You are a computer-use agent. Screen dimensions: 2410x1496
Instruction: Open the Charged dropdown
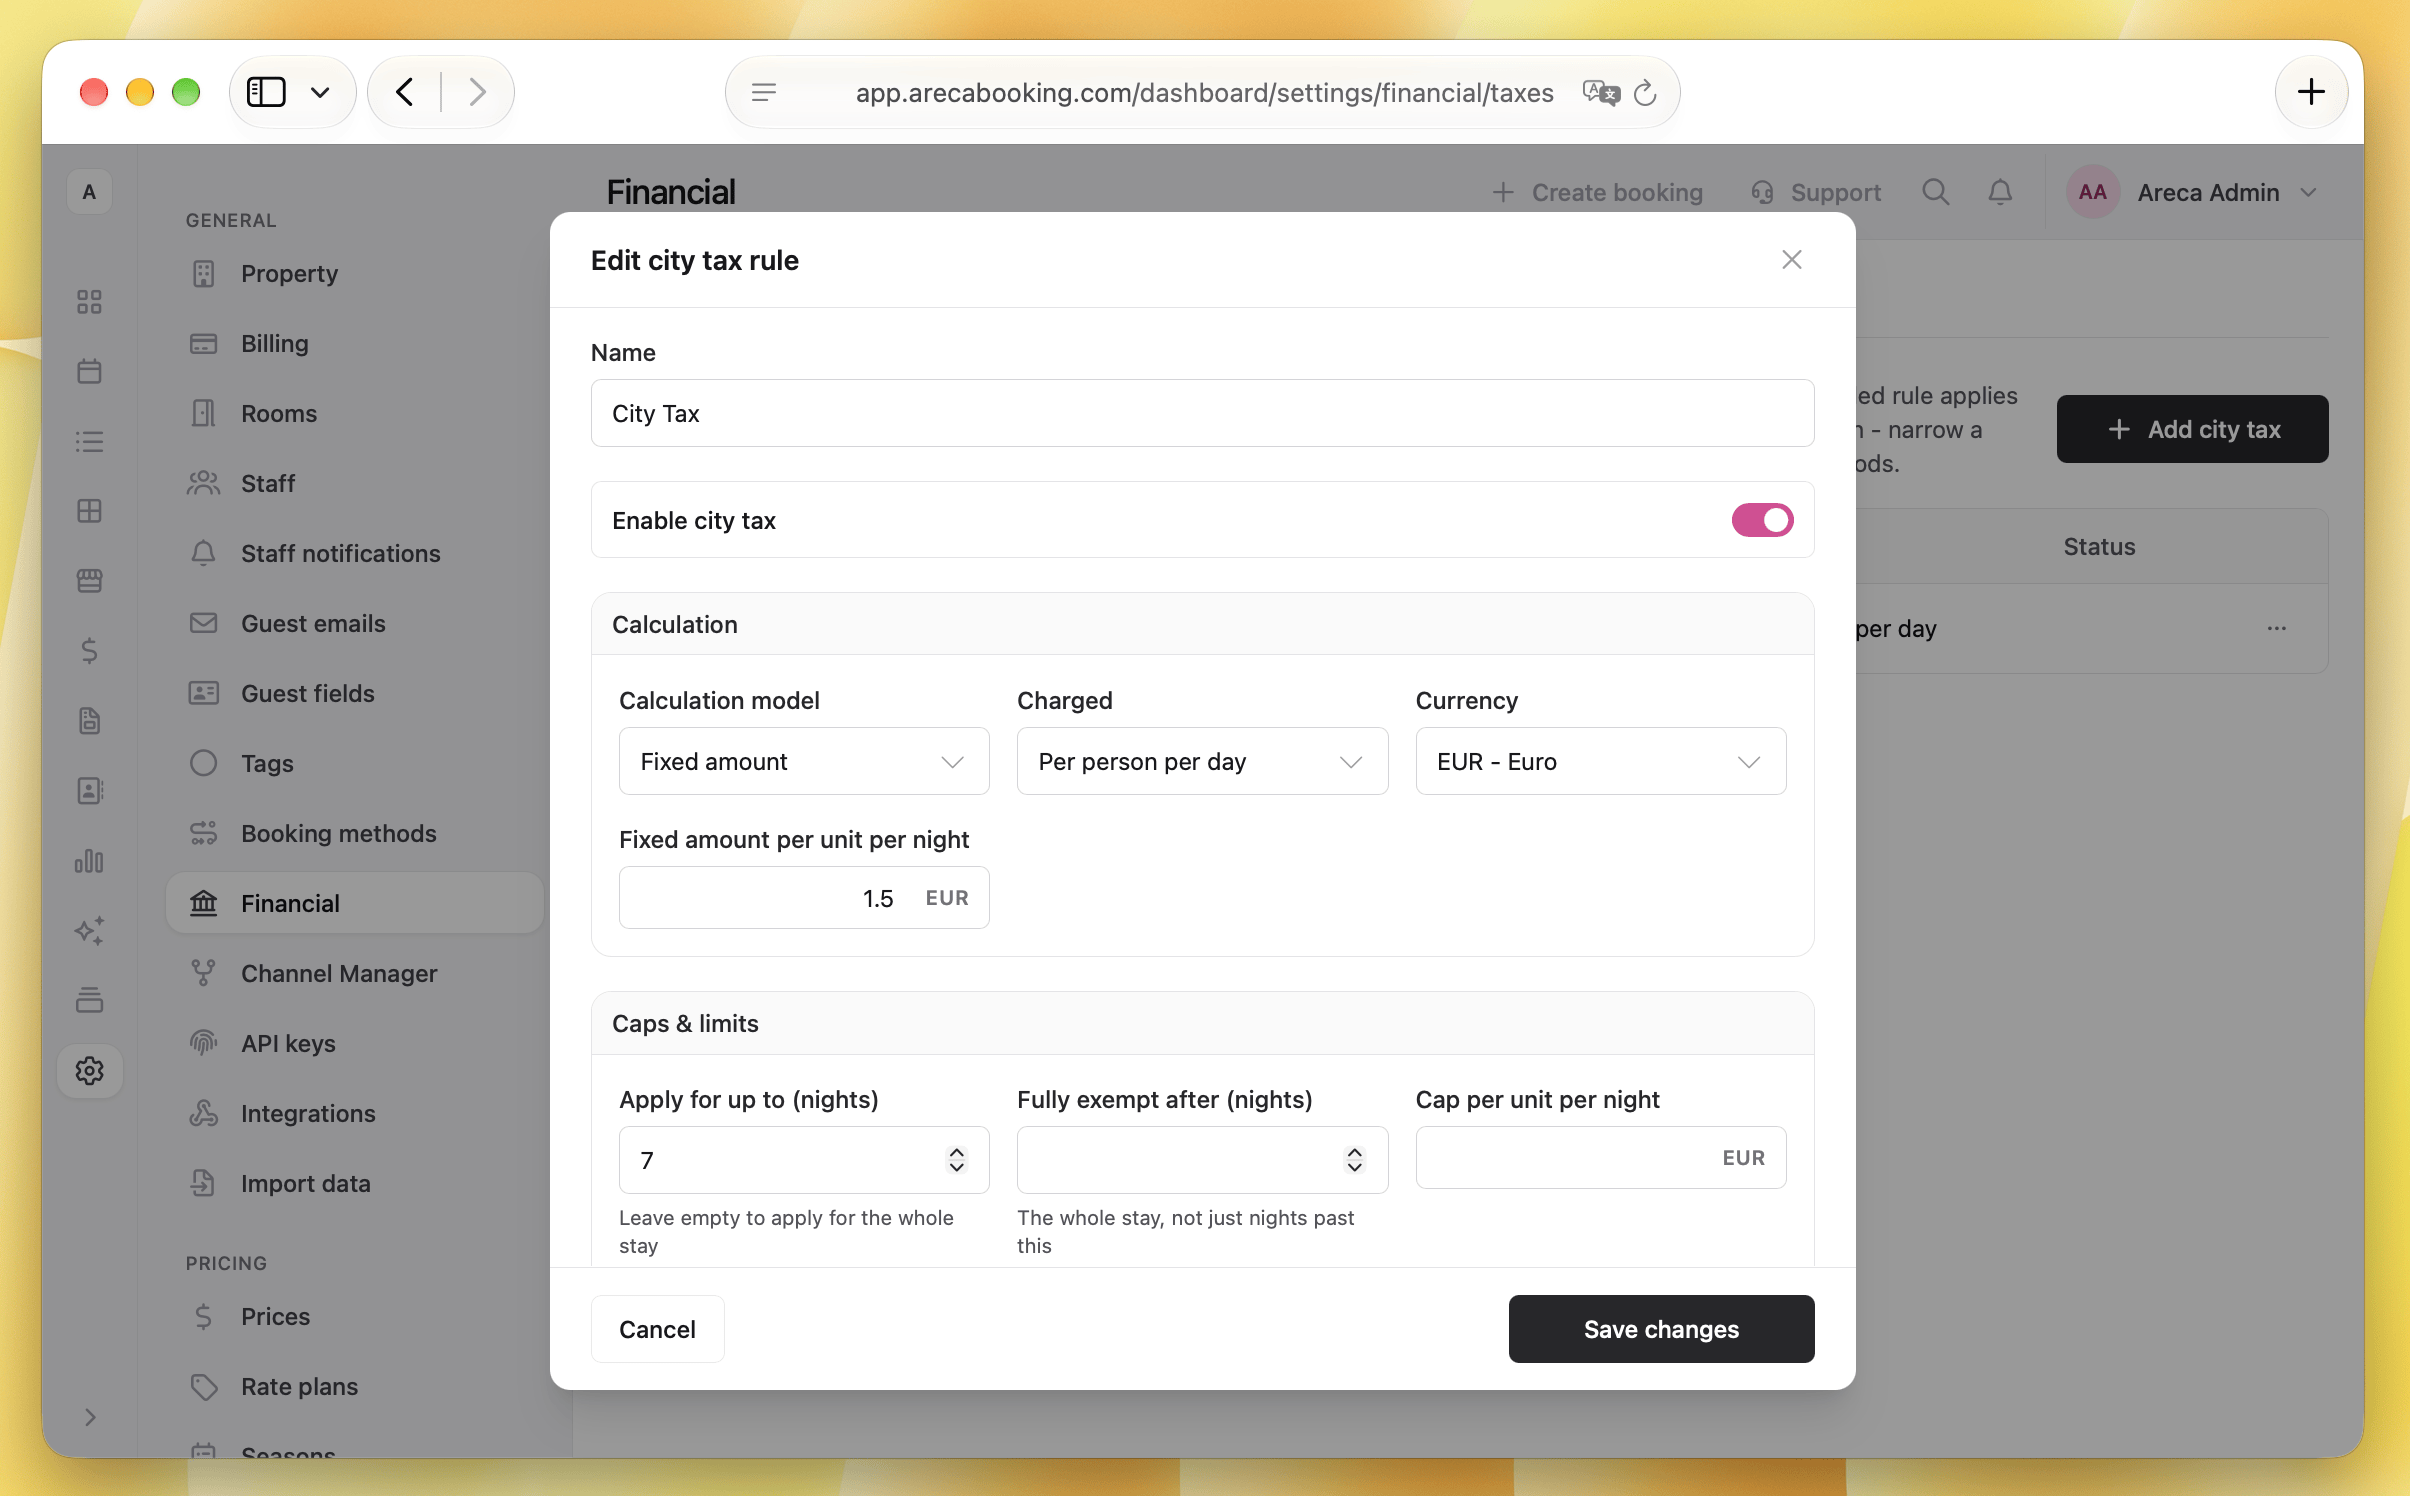point(1202,761)
